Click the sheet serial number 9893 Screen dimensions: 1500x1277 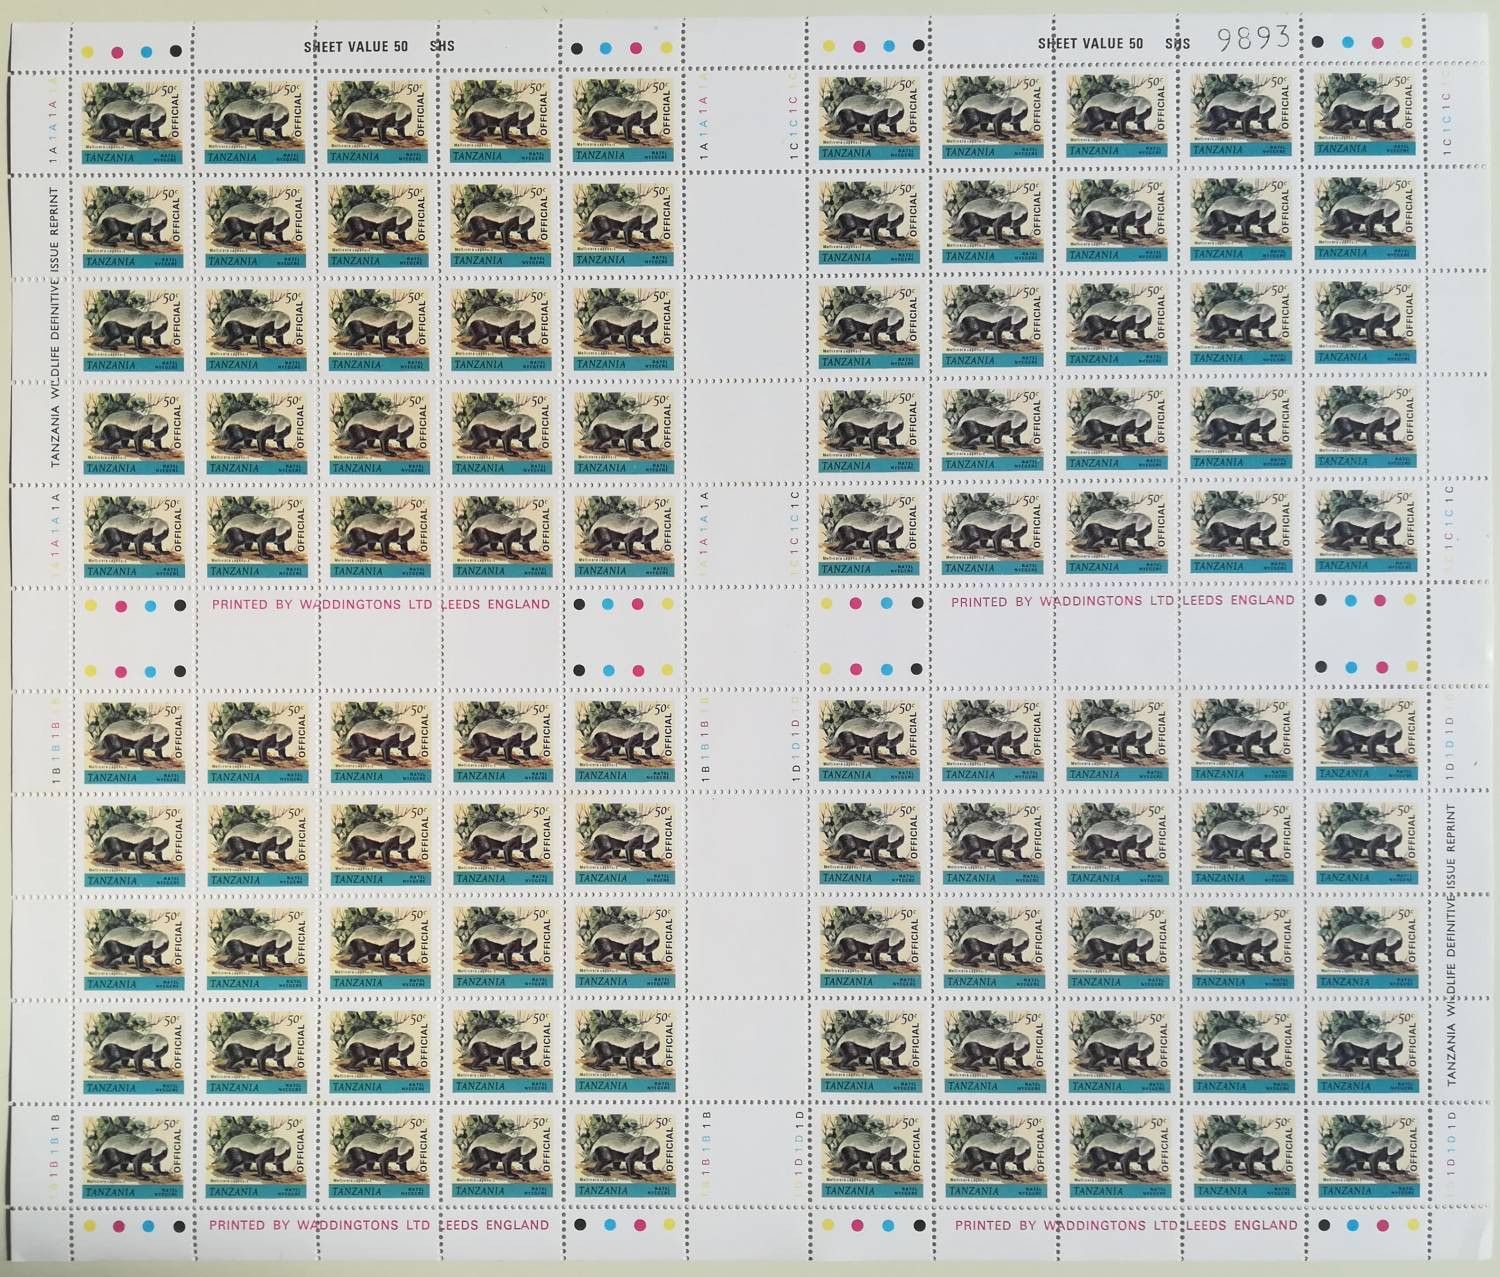1253,38
